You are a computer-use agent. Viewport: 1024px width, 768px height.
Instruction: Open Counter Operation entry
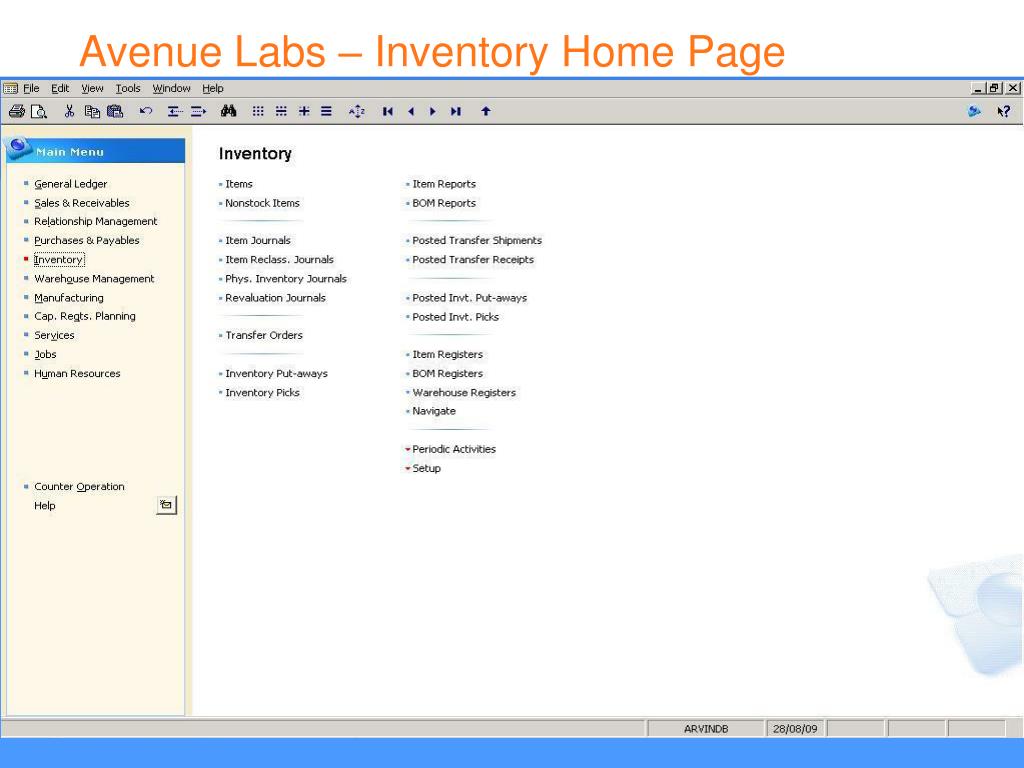79,487
